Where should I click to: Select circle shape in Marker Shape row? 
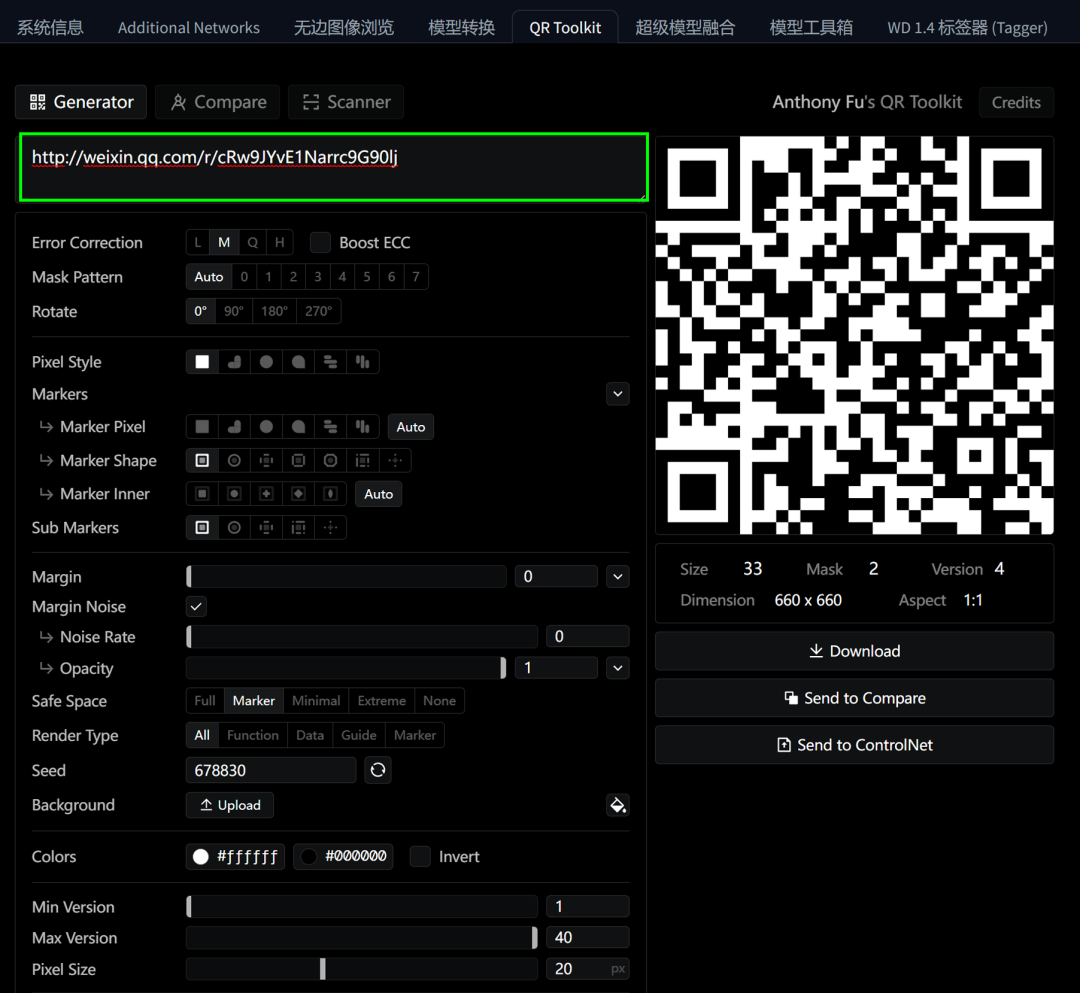[x=234, y=461]
